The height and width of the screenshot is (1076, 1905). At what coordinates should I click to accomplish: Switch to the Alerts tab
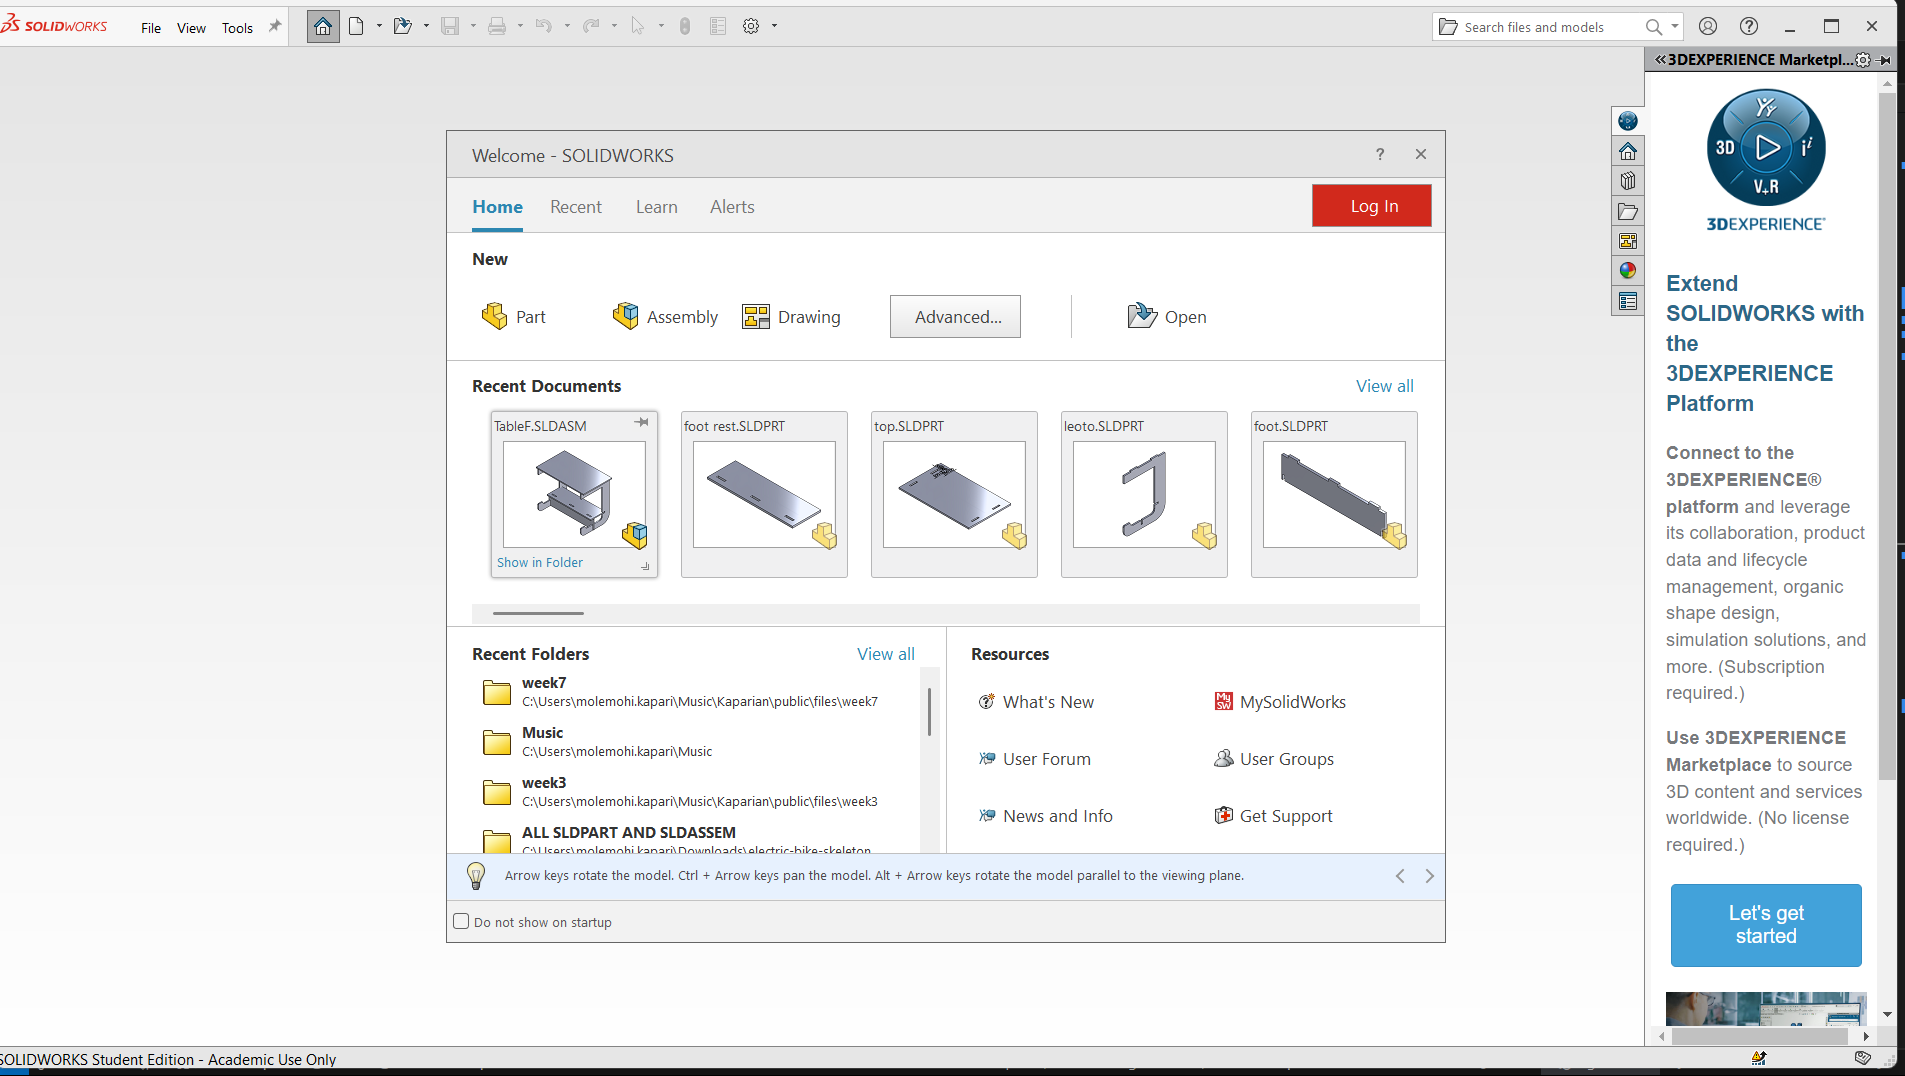[732, 207]
